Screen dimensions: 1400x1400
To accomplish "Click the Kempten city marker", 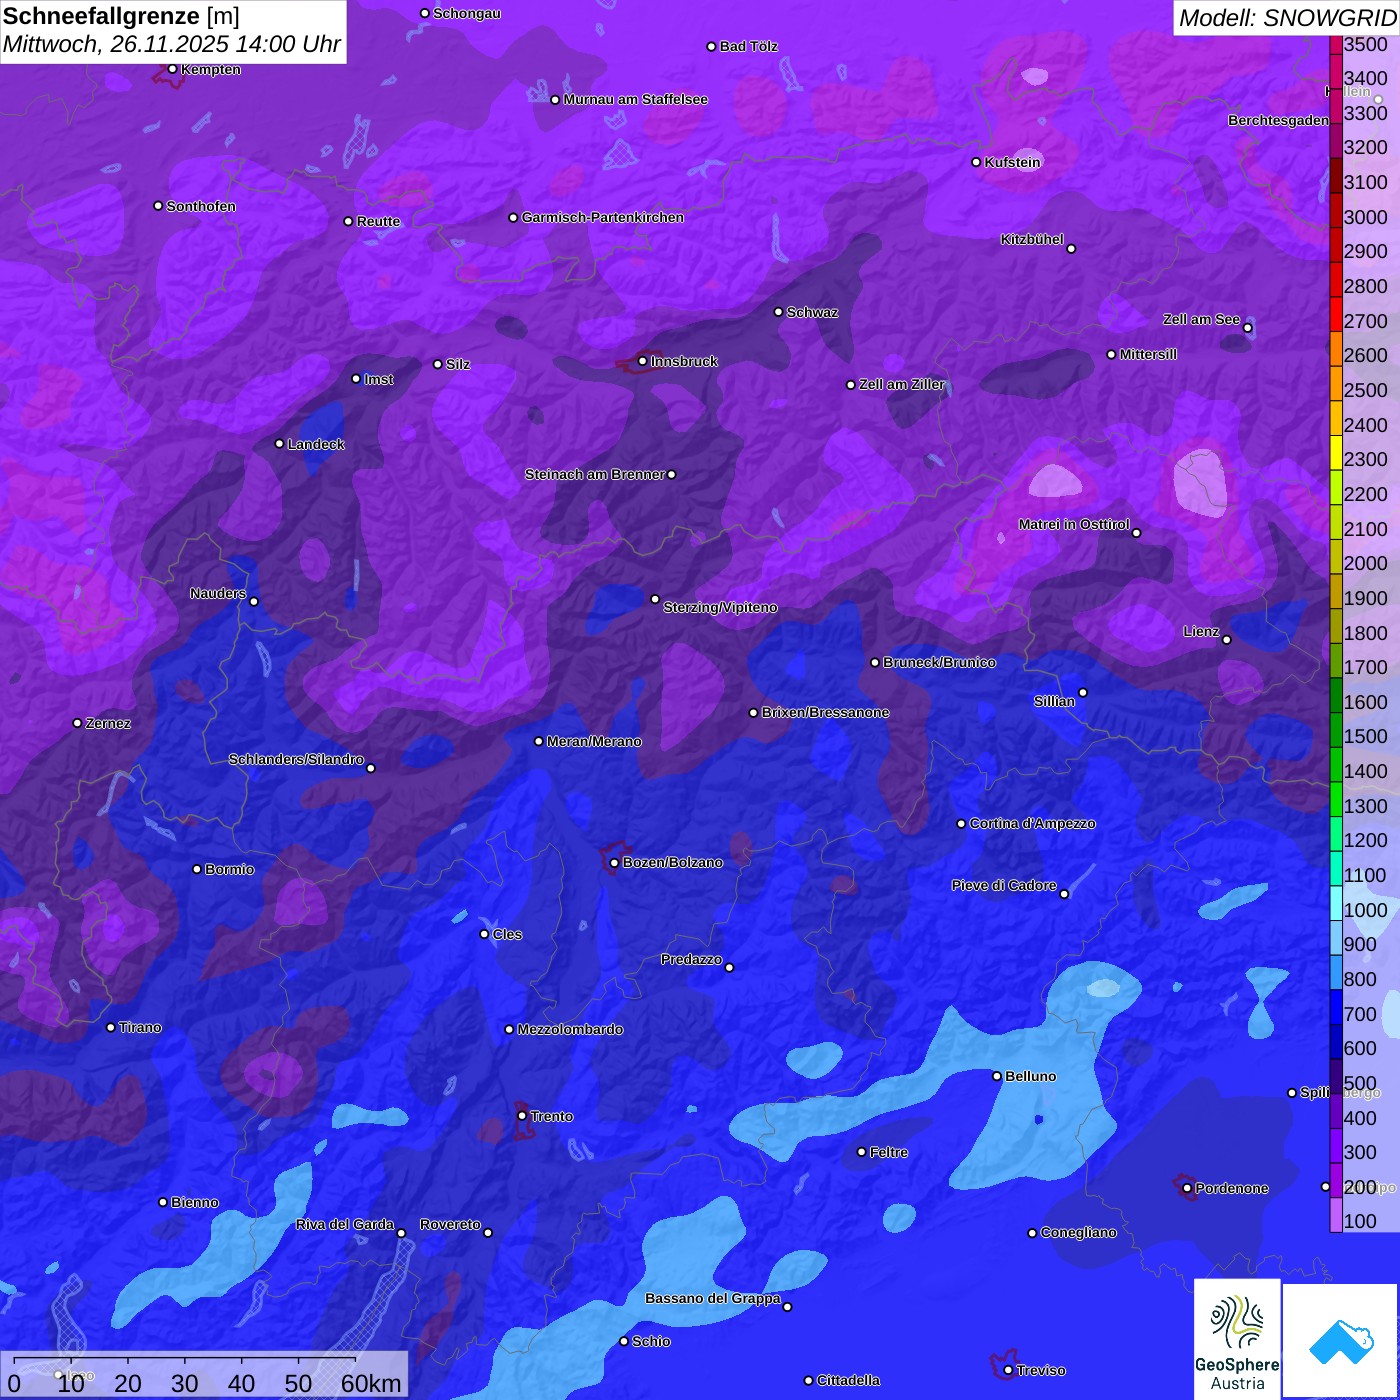I will point(172,69).
